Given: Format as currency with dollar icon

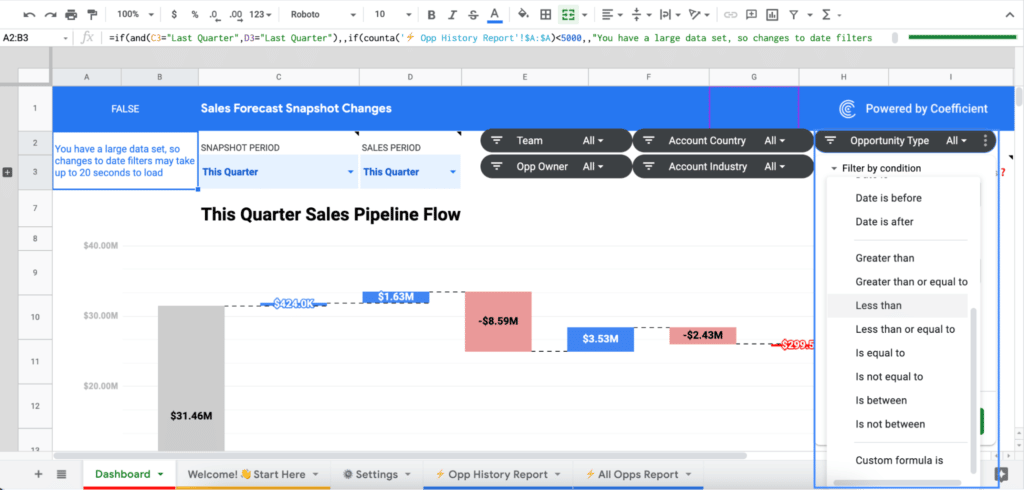Looking at the screenshot, I should 174,14.
